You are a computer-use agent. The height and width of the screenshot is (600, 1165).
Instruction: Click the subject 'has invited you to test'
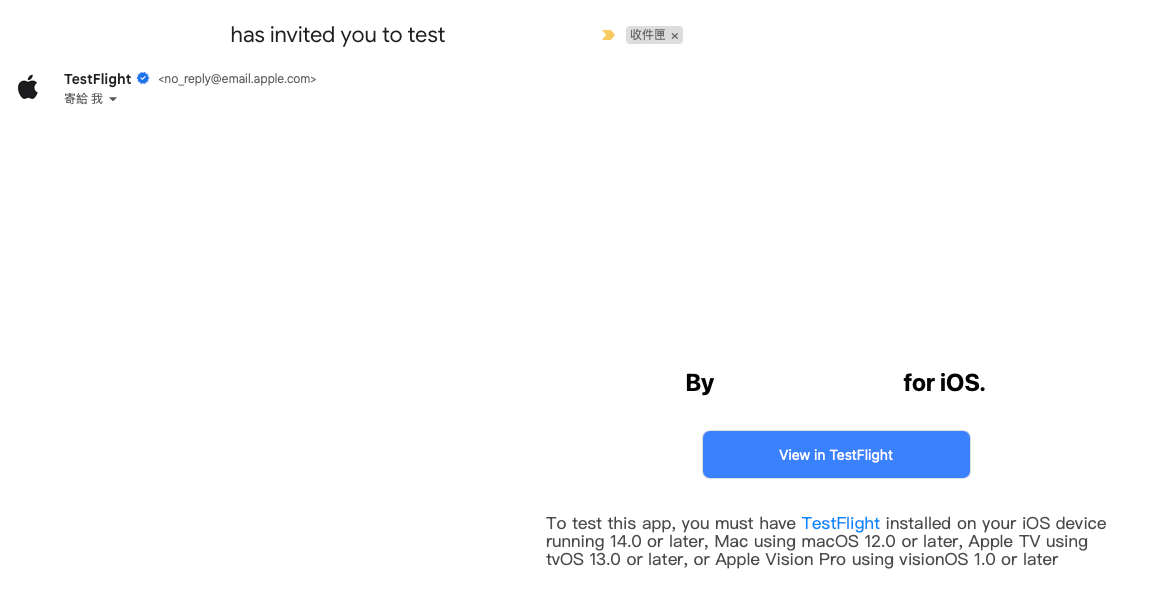(x=337, y=35)
